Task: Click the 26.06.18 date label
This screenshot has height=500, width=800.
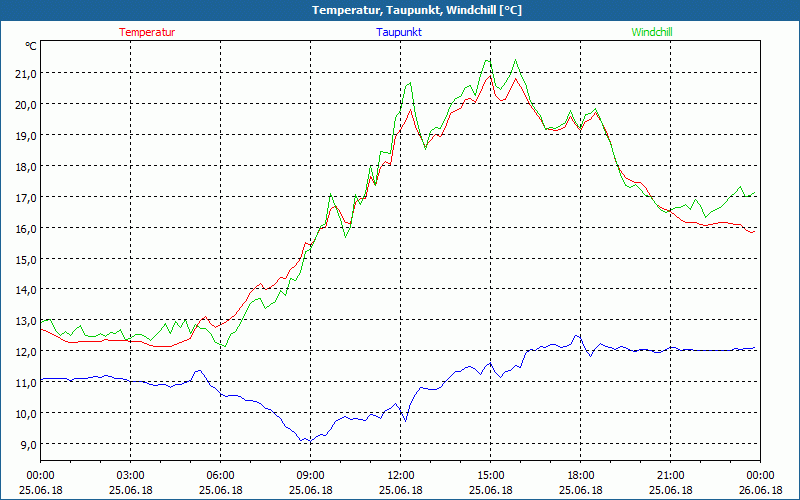Action: (x=761, y=490)
